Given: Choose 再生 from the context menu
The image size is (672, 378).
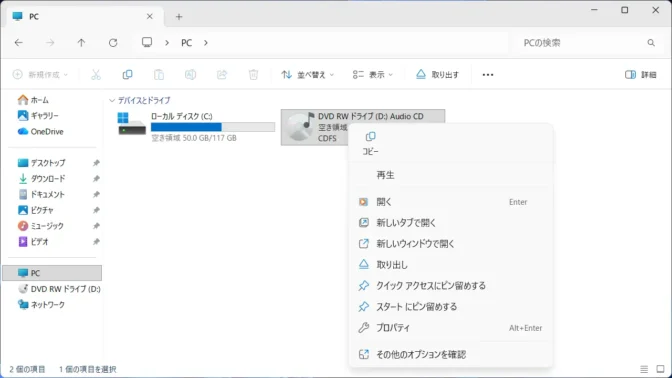Looking at the screenshot, I should [451, 175].
